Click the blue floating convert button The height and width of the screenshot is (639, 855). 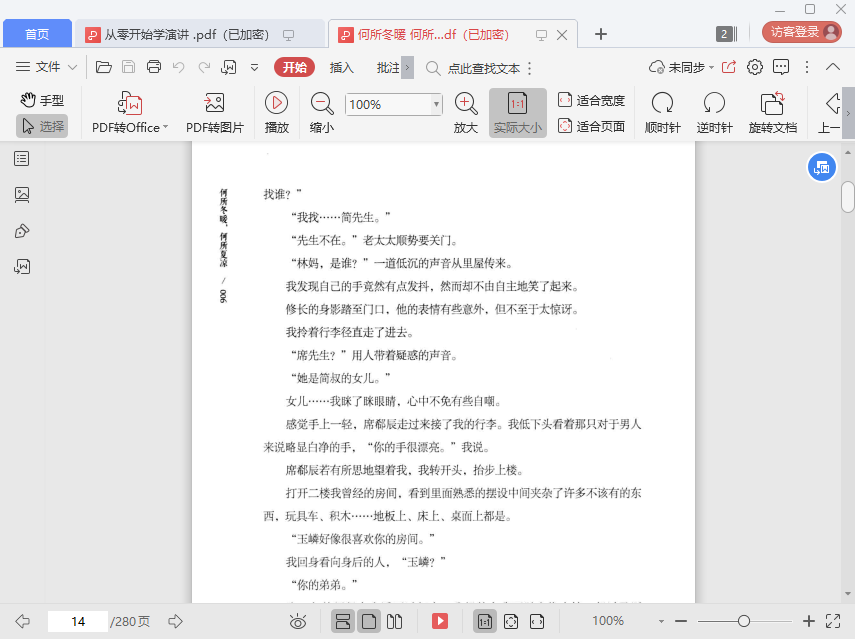pos(821,168)
